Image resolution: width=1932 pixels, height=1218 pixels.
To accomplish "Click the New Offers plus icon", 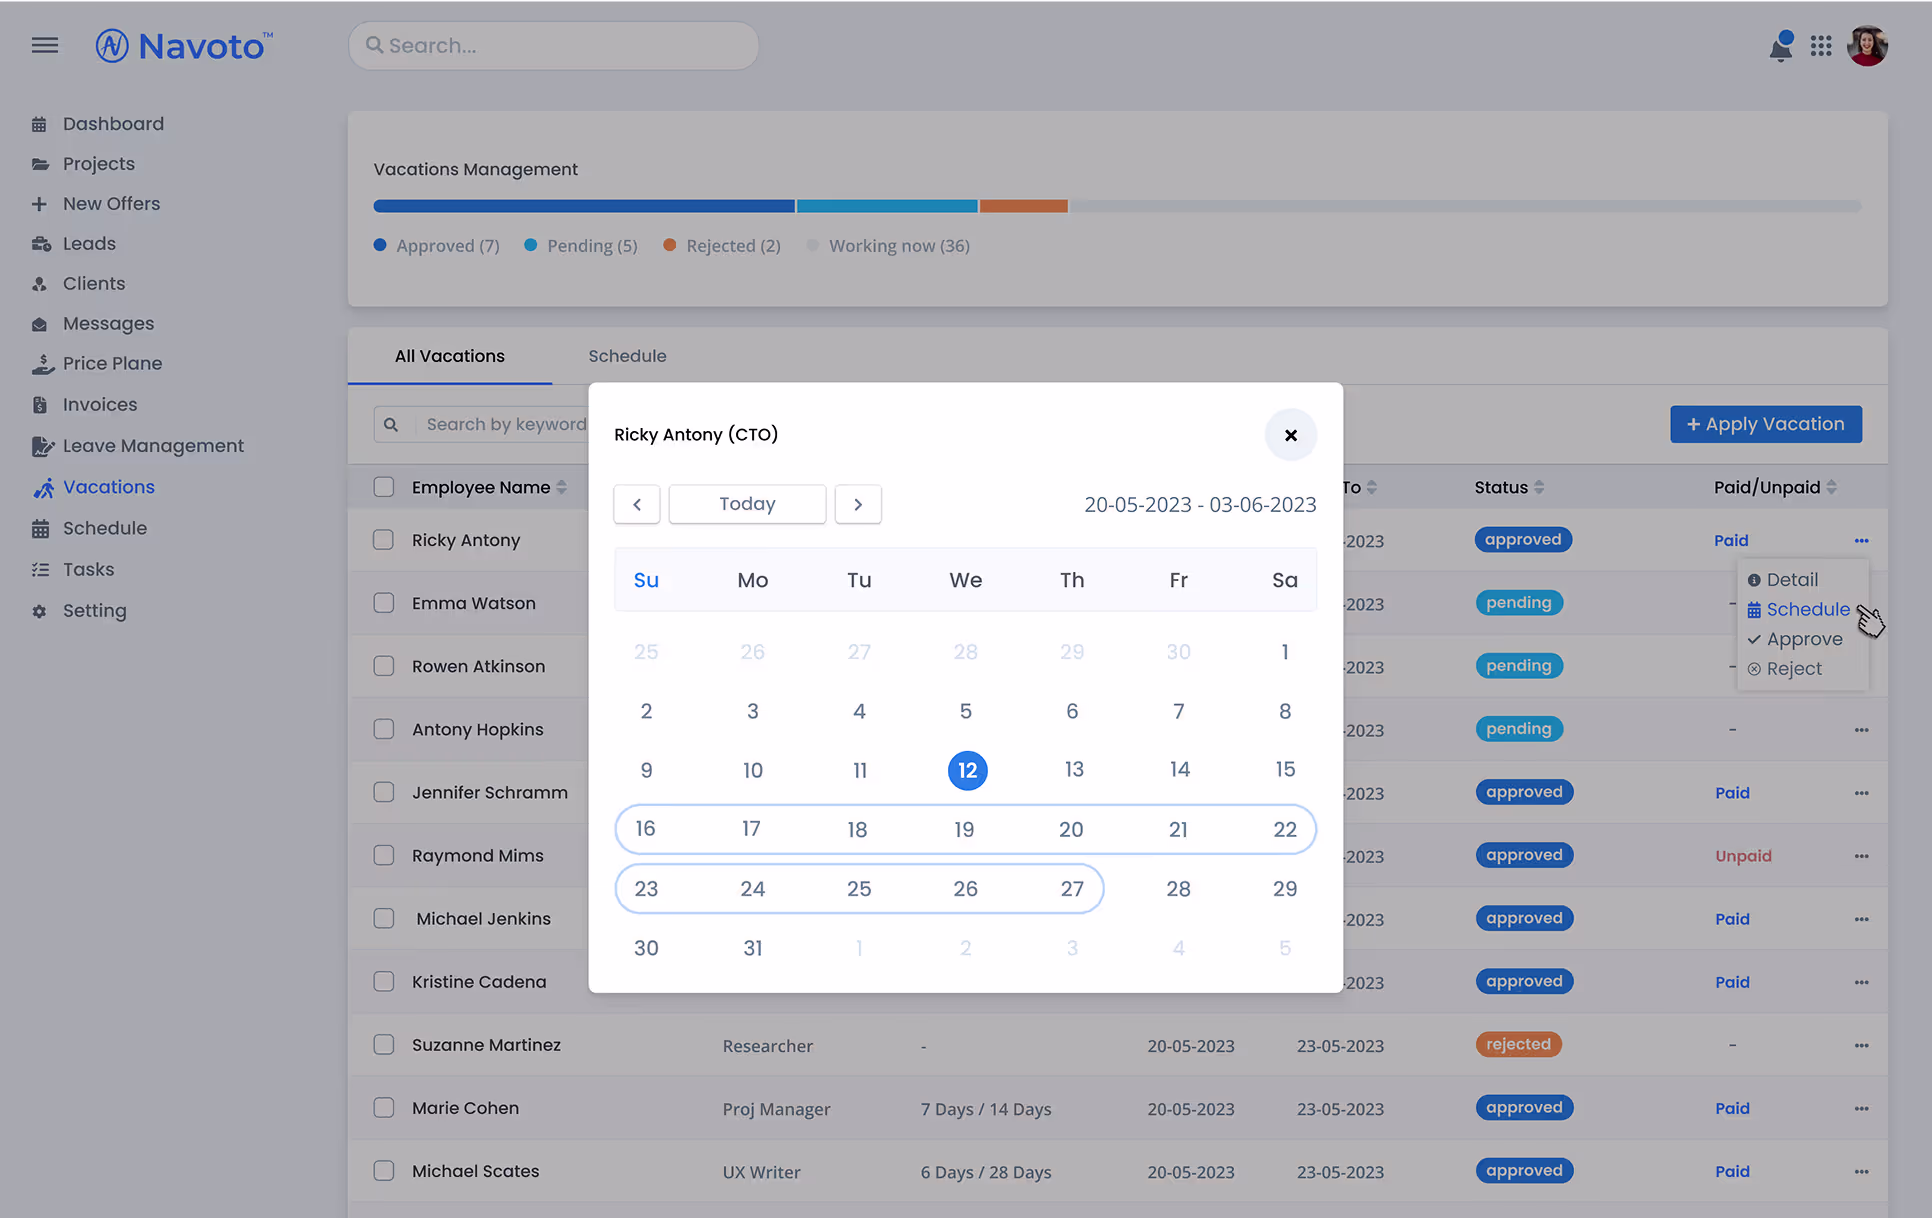I will pyautogui.click(x=39, y=204).
